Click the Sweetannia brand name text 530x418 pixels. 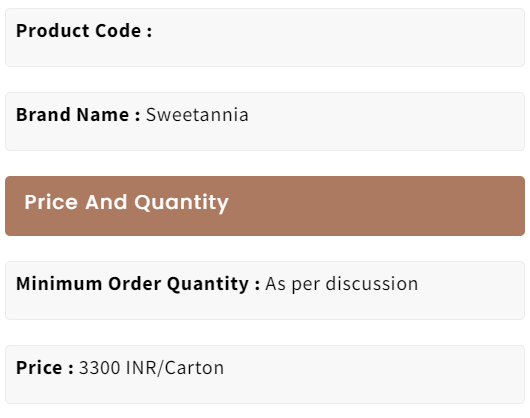(x=197, y=115)
